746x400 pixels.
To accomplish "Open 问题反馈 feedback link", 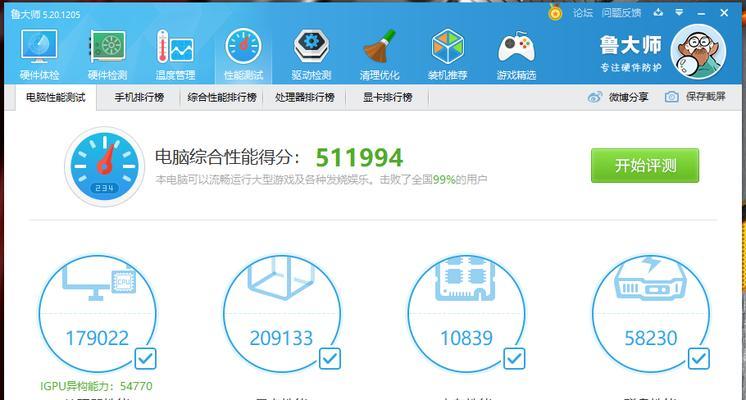I will (x=621, y=13).
